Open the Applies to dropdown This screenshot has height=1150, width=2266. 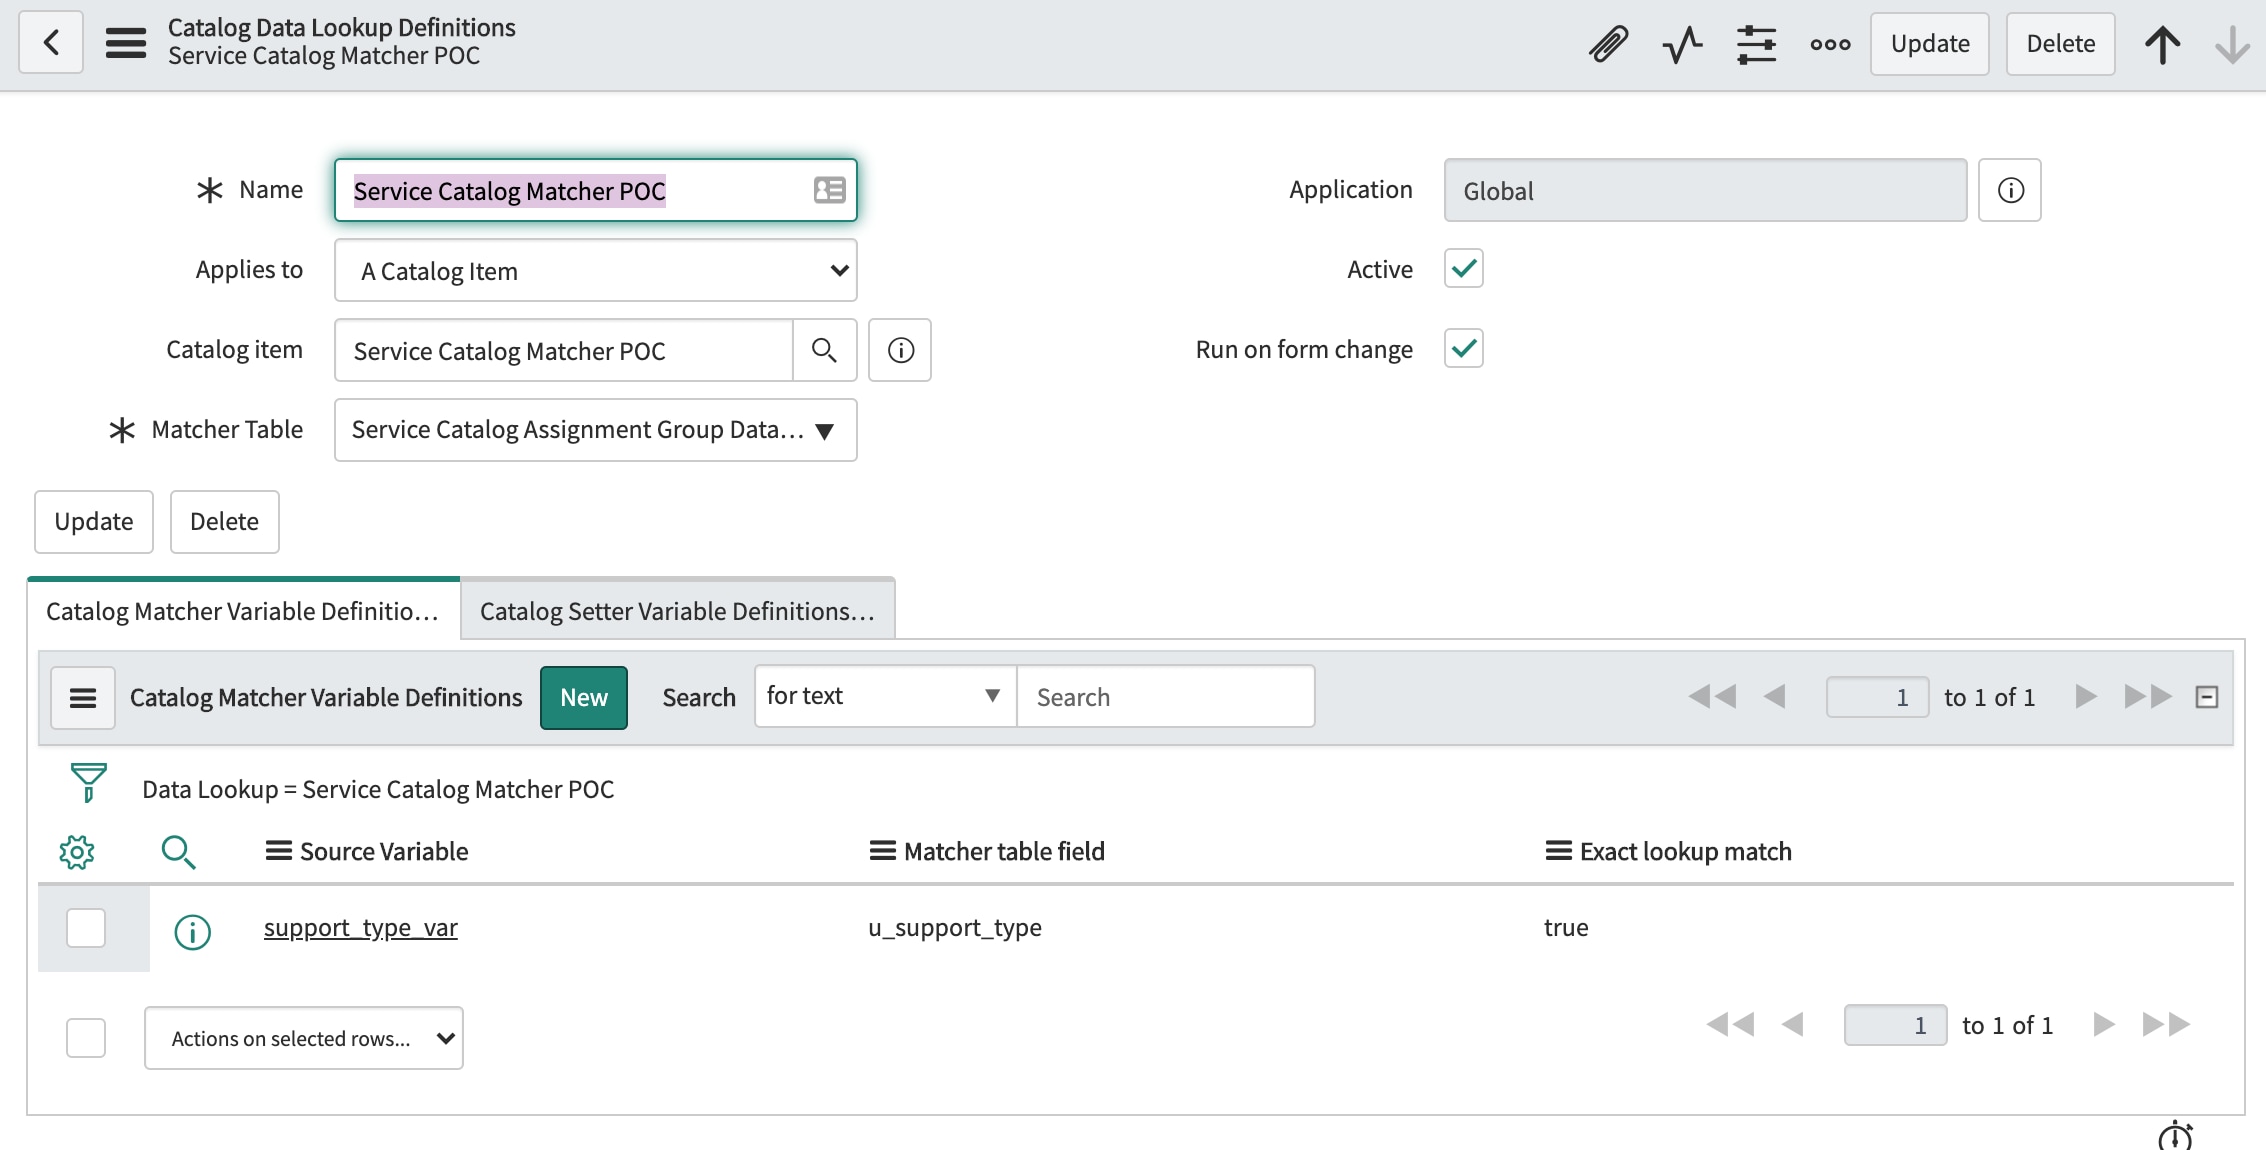(x=595, y=270)
